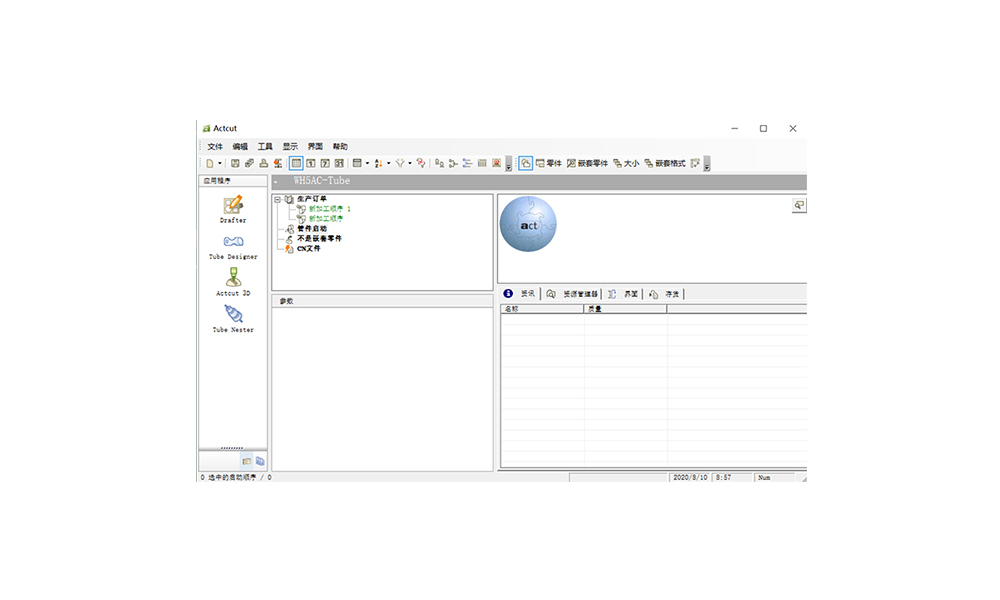Open the 工具 menu
Screen dimensions: 1000x600
click(265, 147)
